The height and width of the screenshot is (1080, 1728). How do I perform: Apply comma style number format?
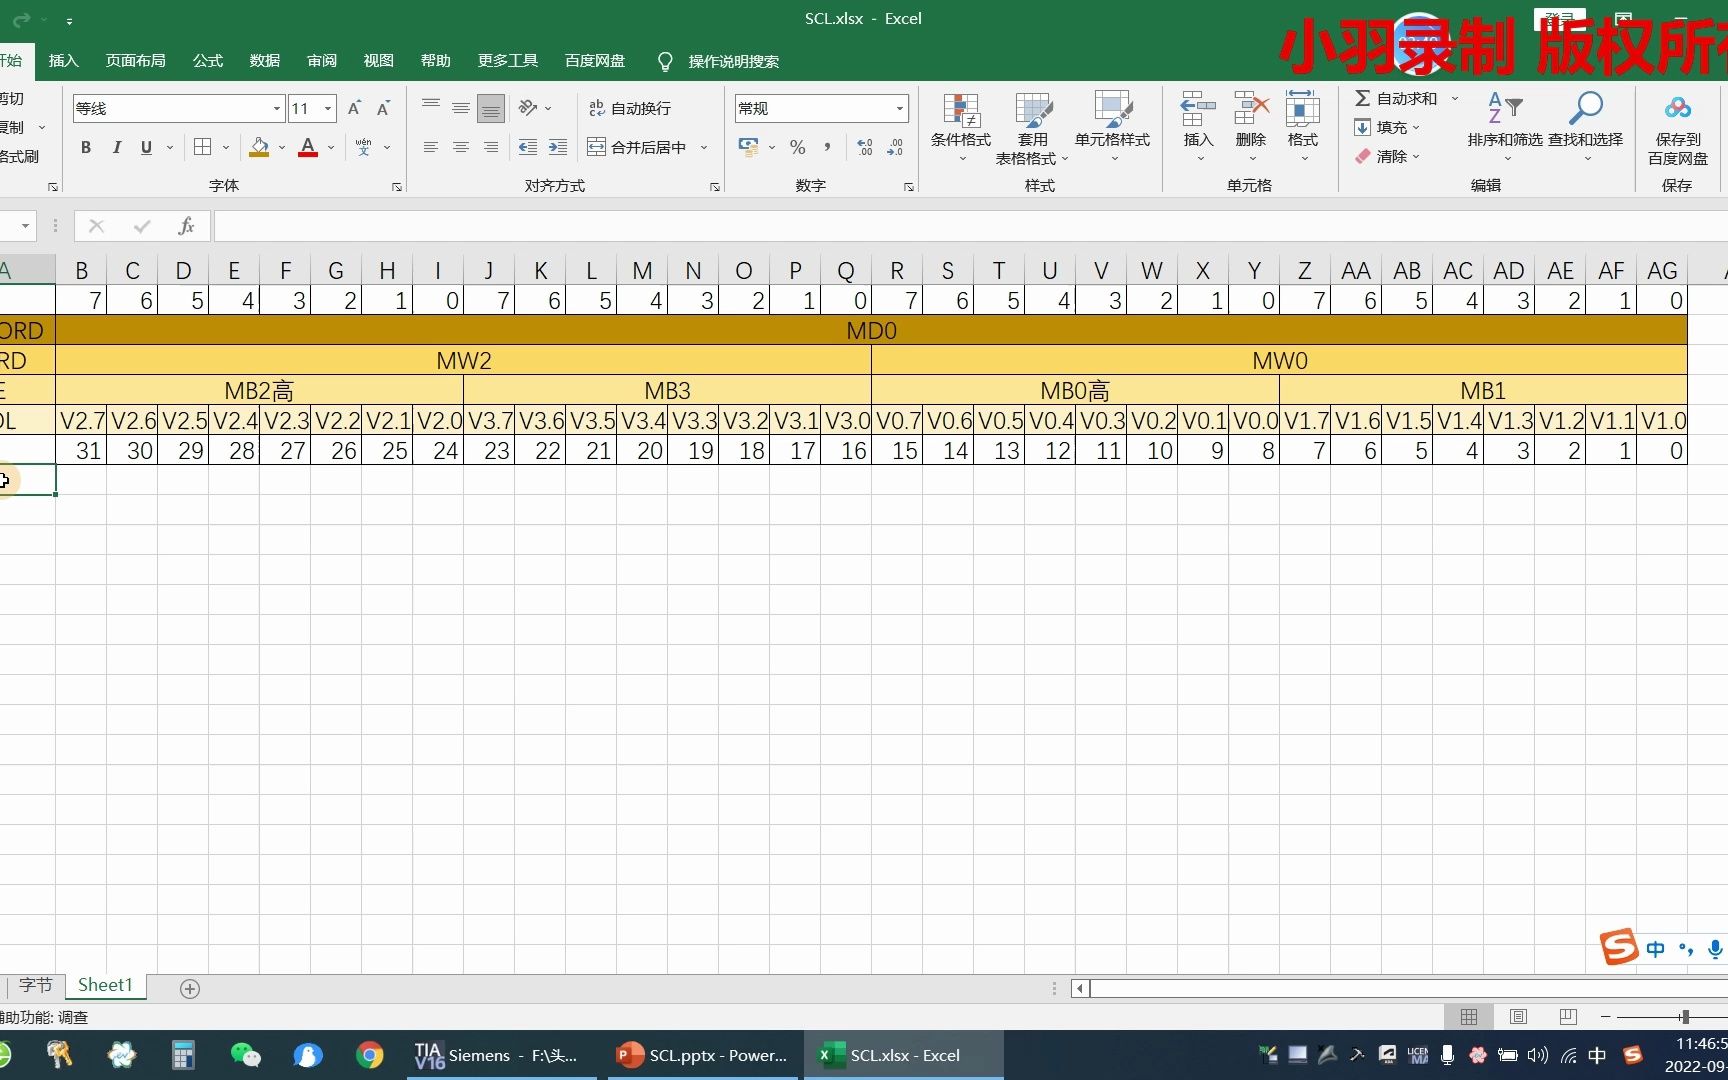pos(827,147)
